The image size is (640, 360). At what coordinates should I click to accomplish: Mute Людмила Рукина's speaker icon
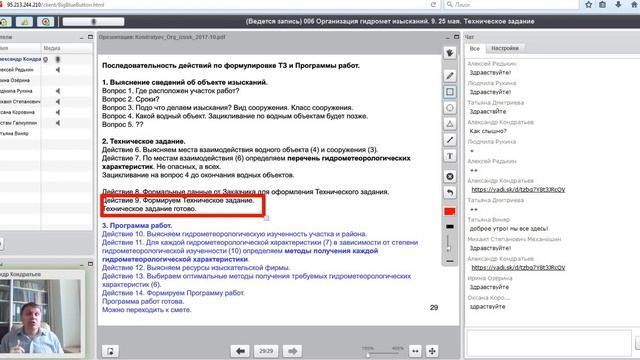pos(58,91)
